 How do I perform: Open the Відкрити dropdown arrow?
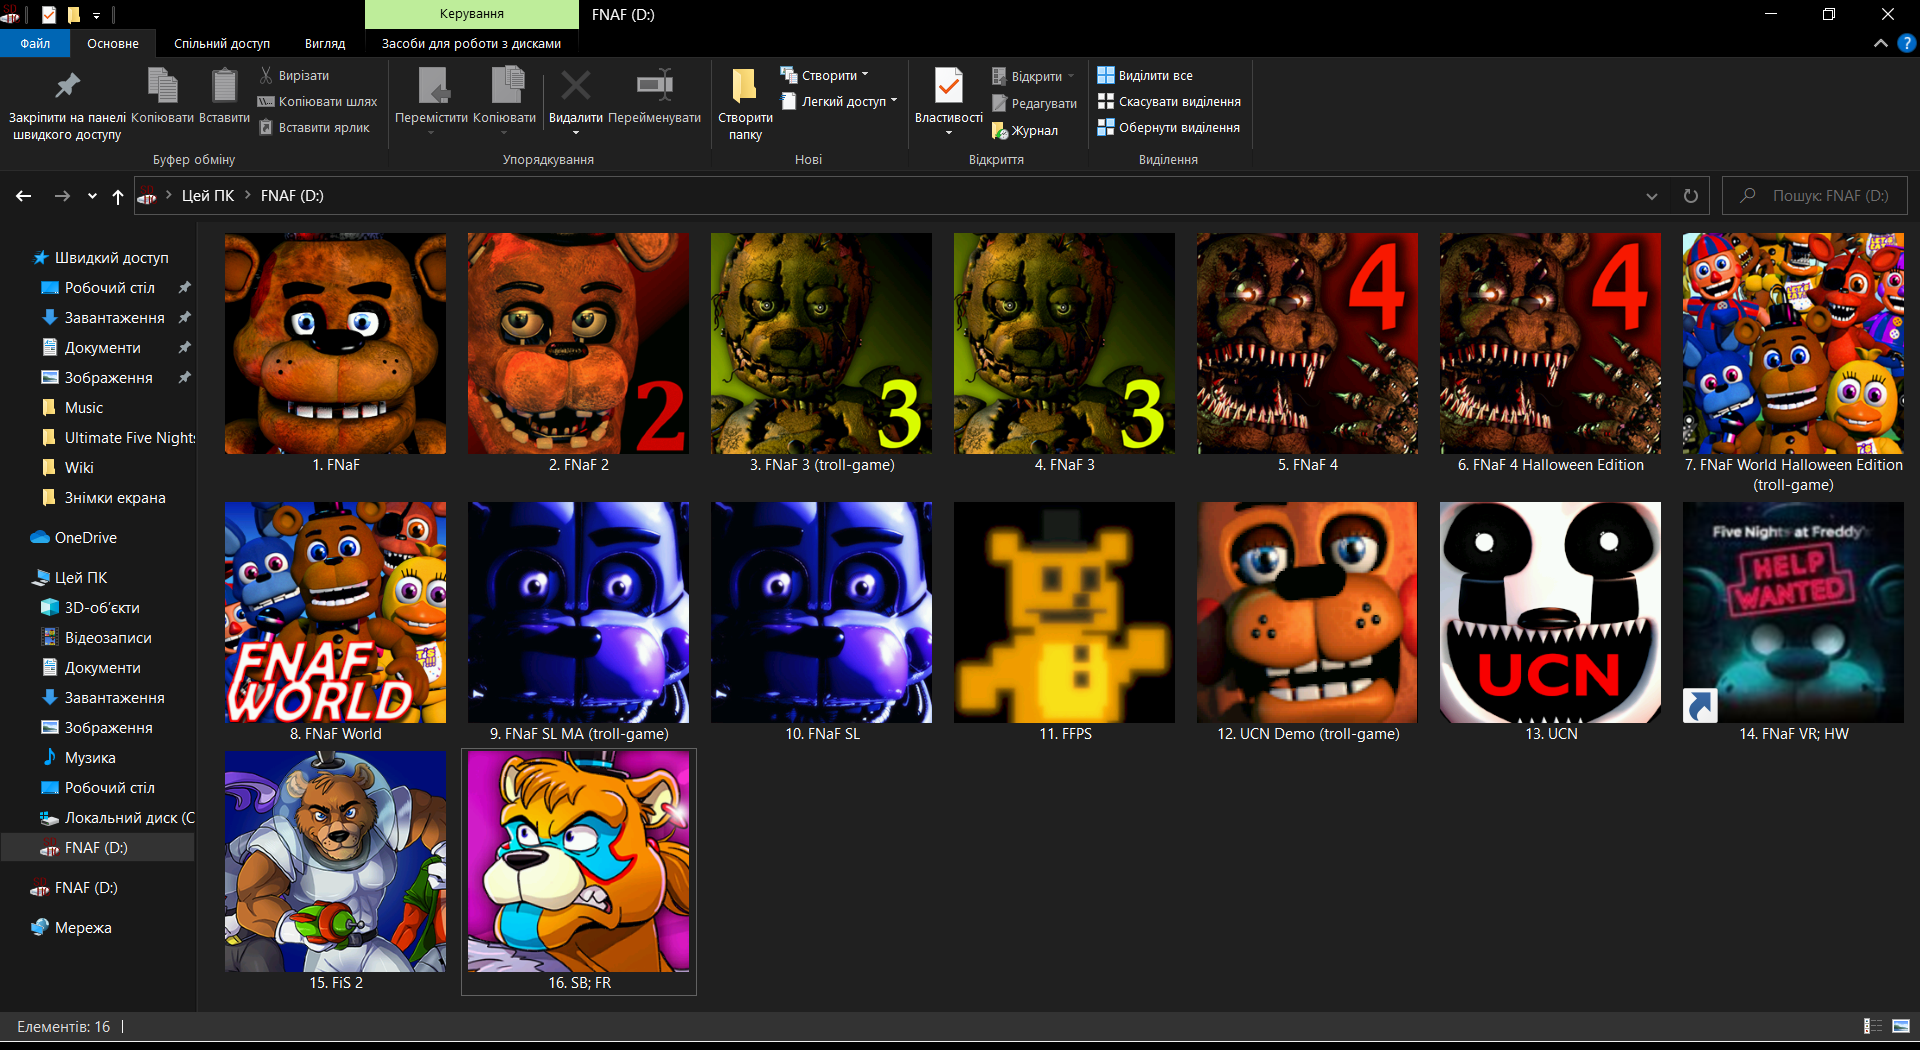[1071, 76]
